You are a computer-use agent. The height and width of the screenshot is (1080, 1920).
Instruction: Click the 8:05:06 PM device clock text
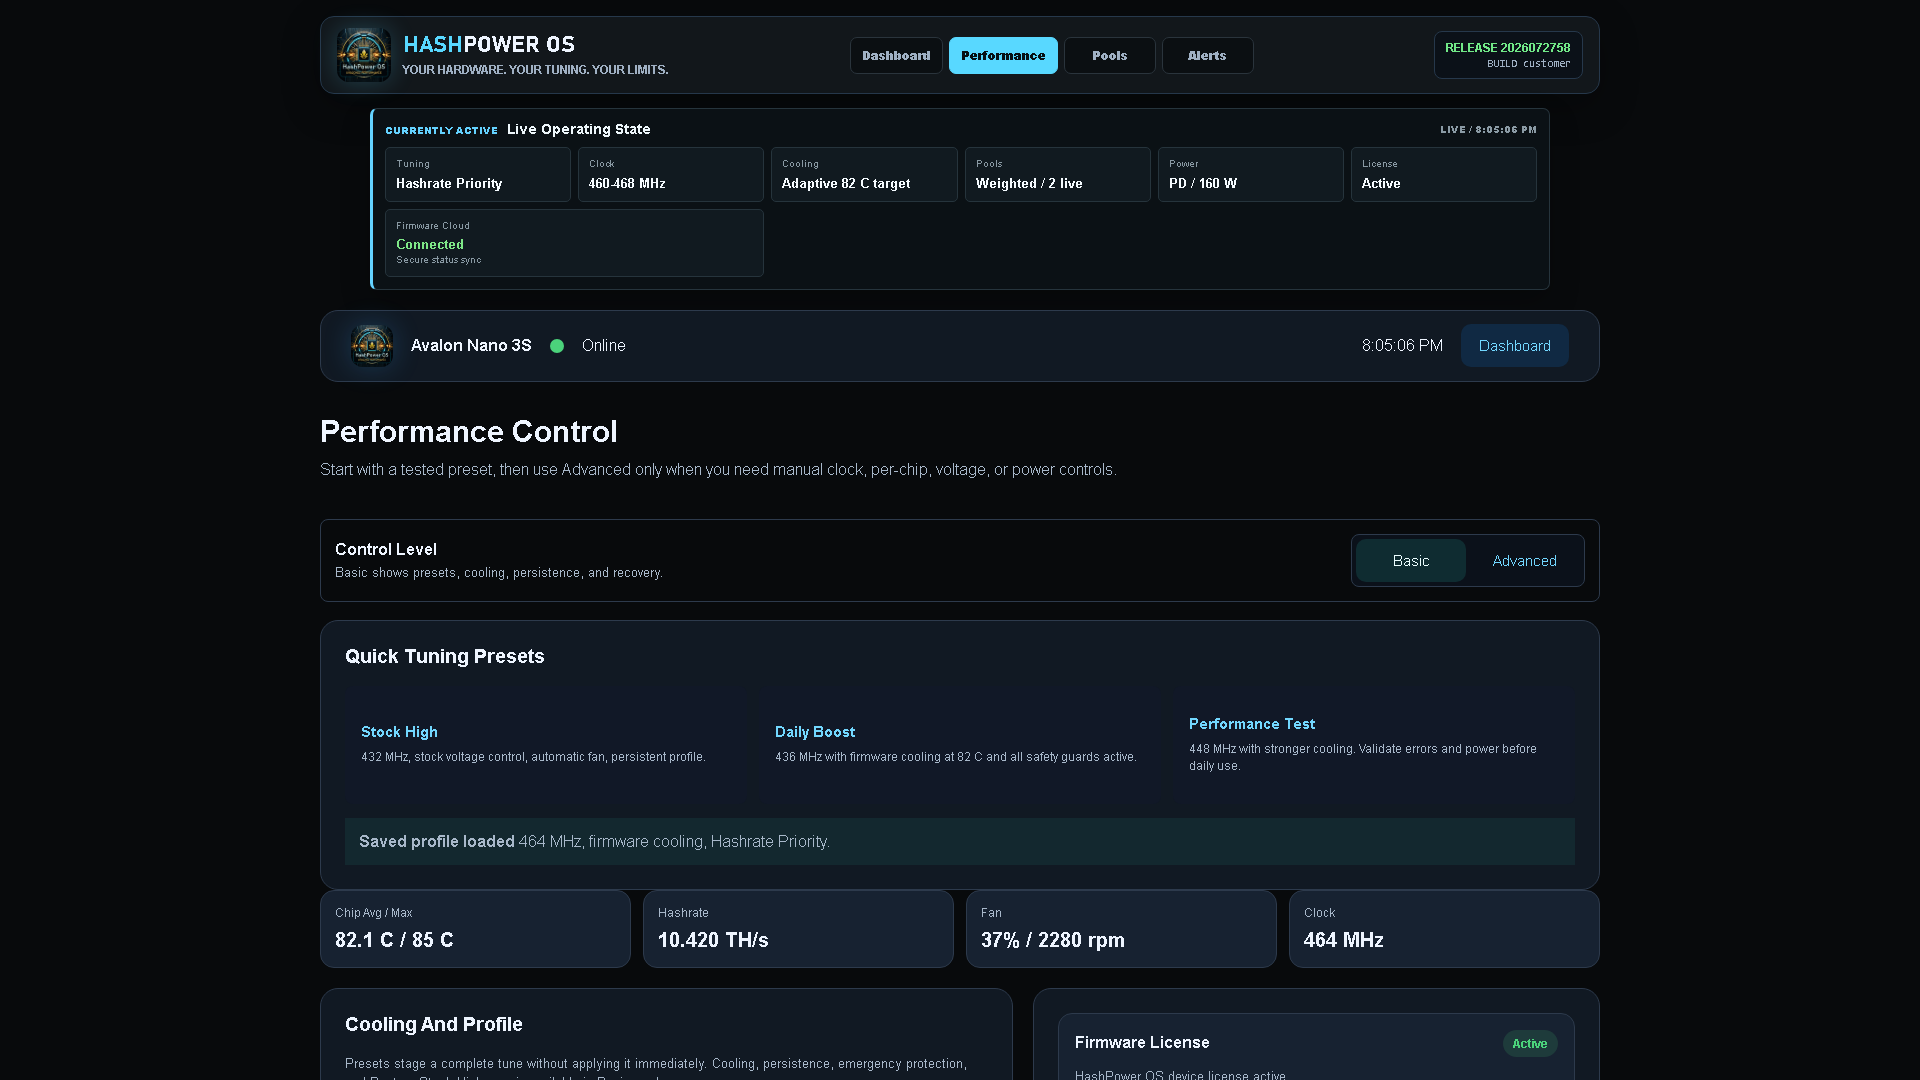tap(1402, 346)
